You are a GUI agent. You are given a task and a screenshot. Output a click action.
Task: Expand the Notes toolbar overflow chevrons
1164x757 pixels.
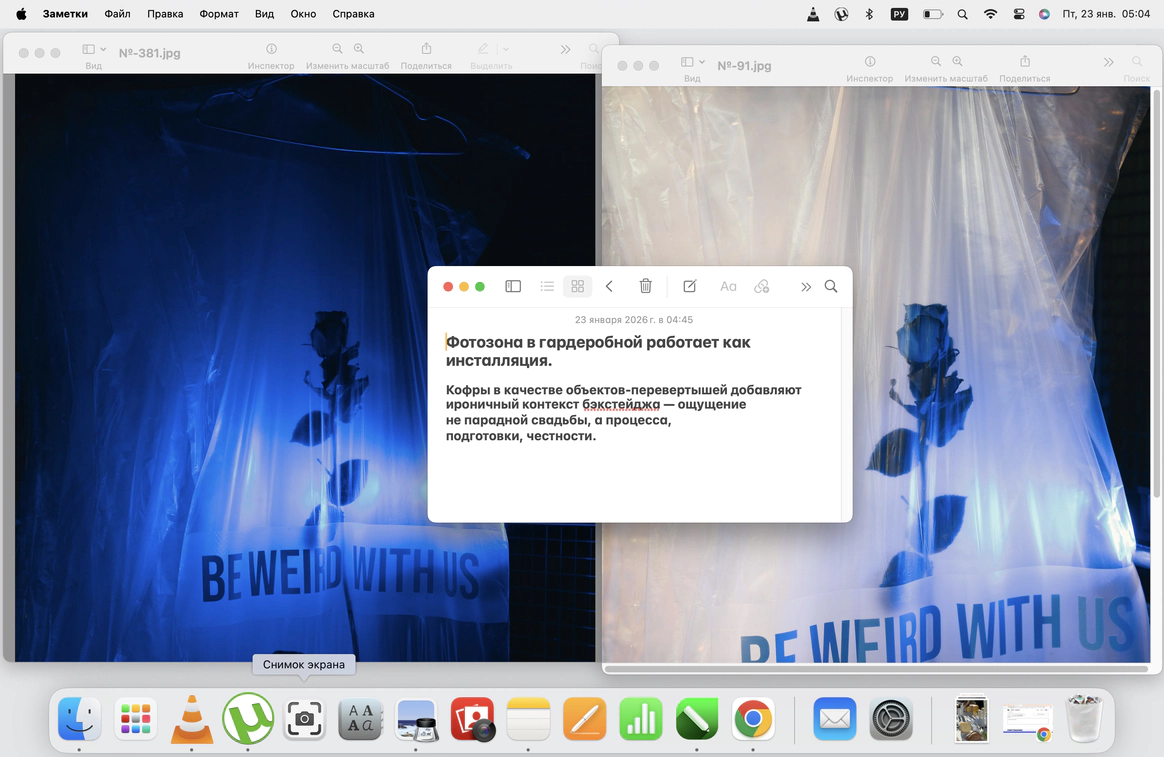pos(805,286)
